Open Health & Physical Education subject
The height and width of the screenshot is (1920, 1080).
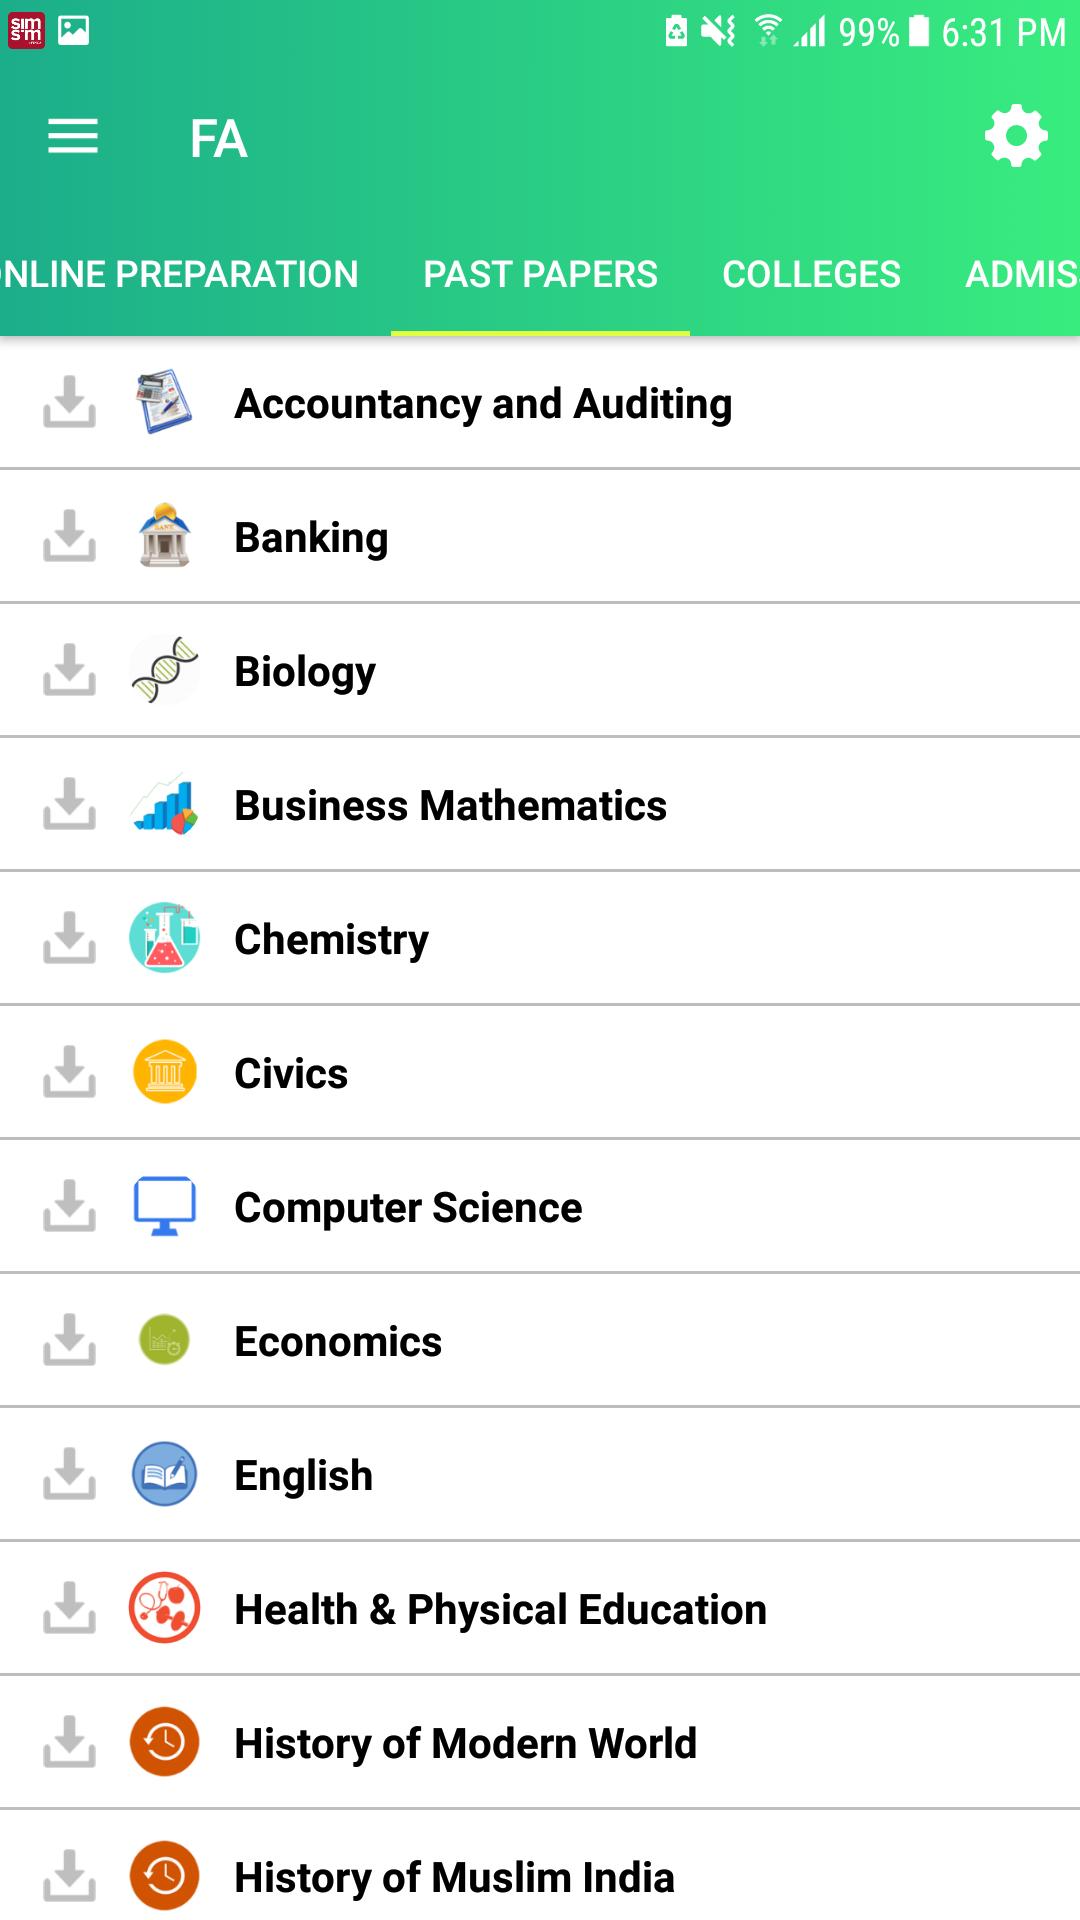tap(500, 1609)
